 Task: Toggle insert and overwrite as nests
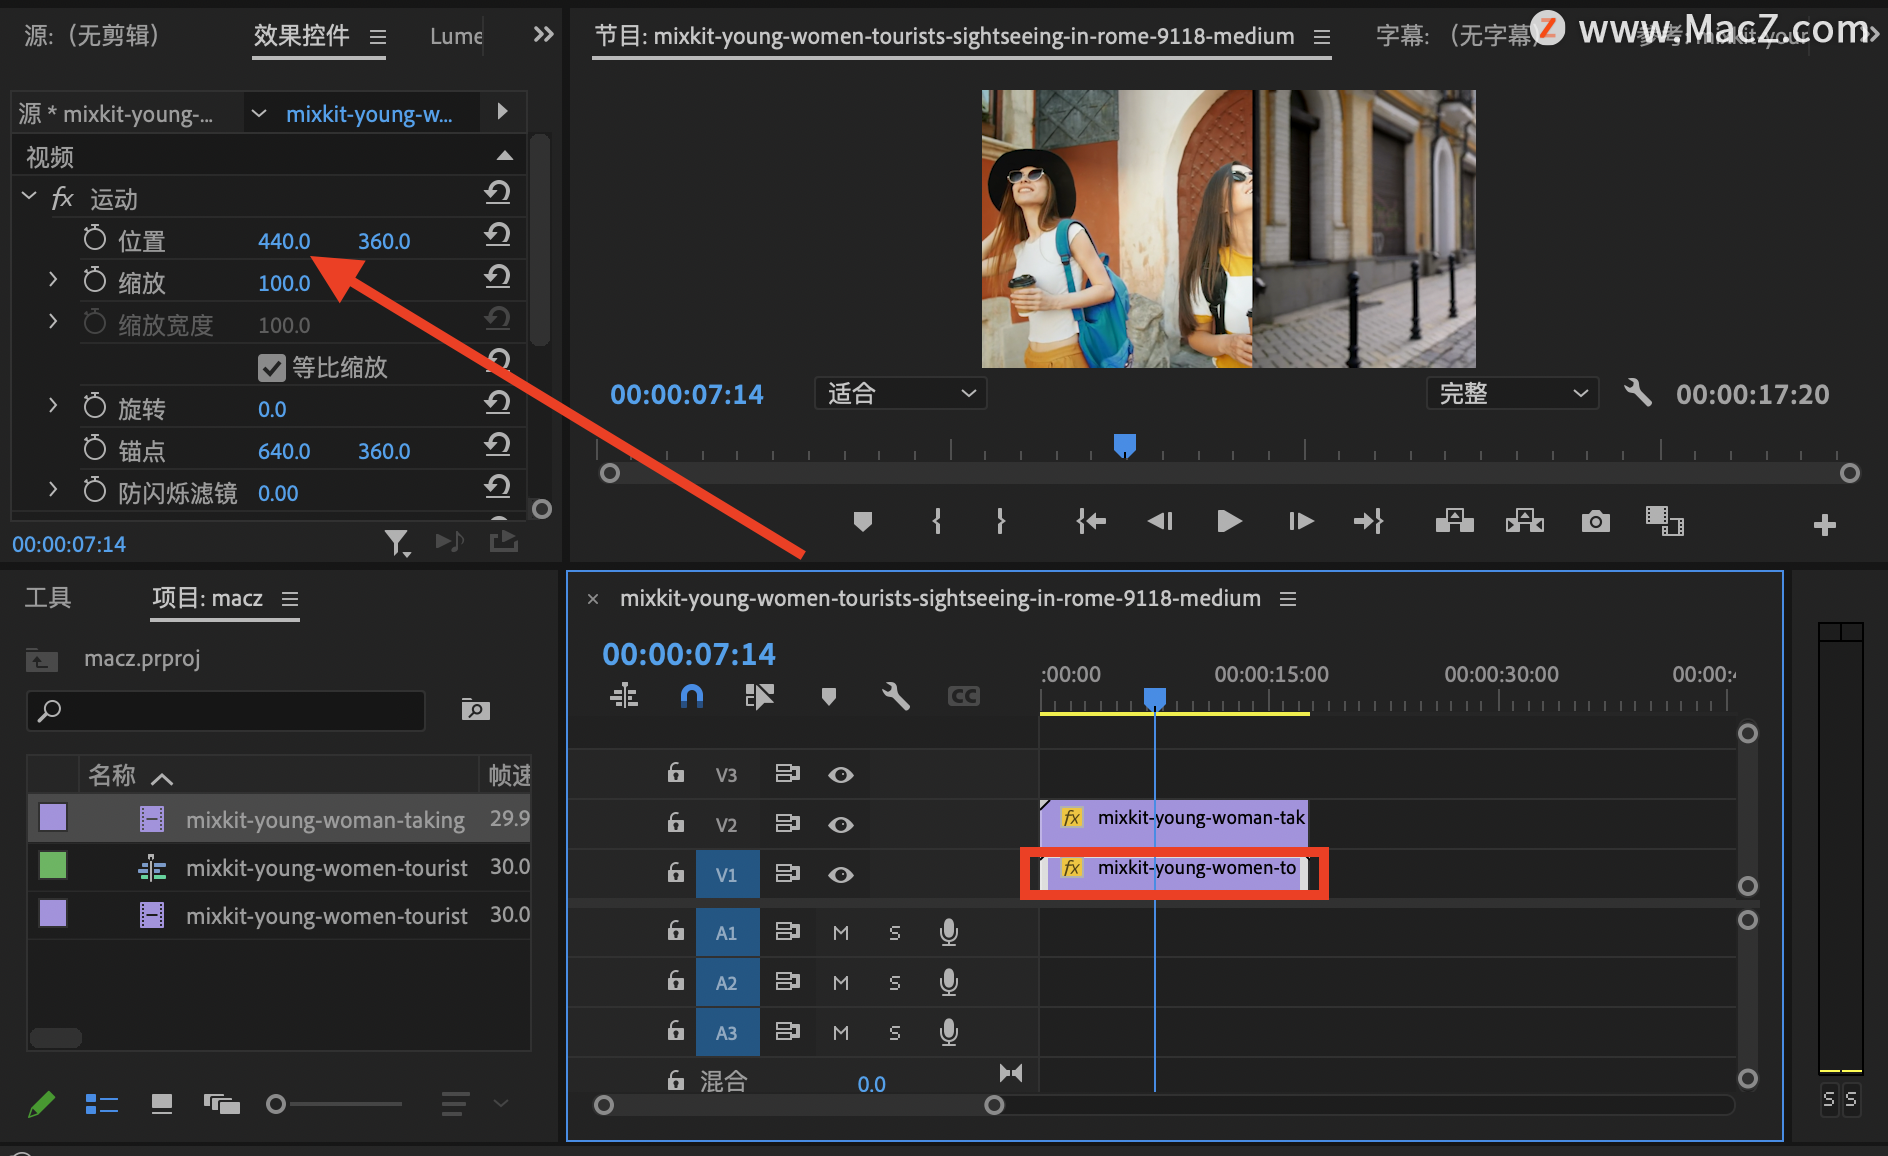click(x=624, y=696)
